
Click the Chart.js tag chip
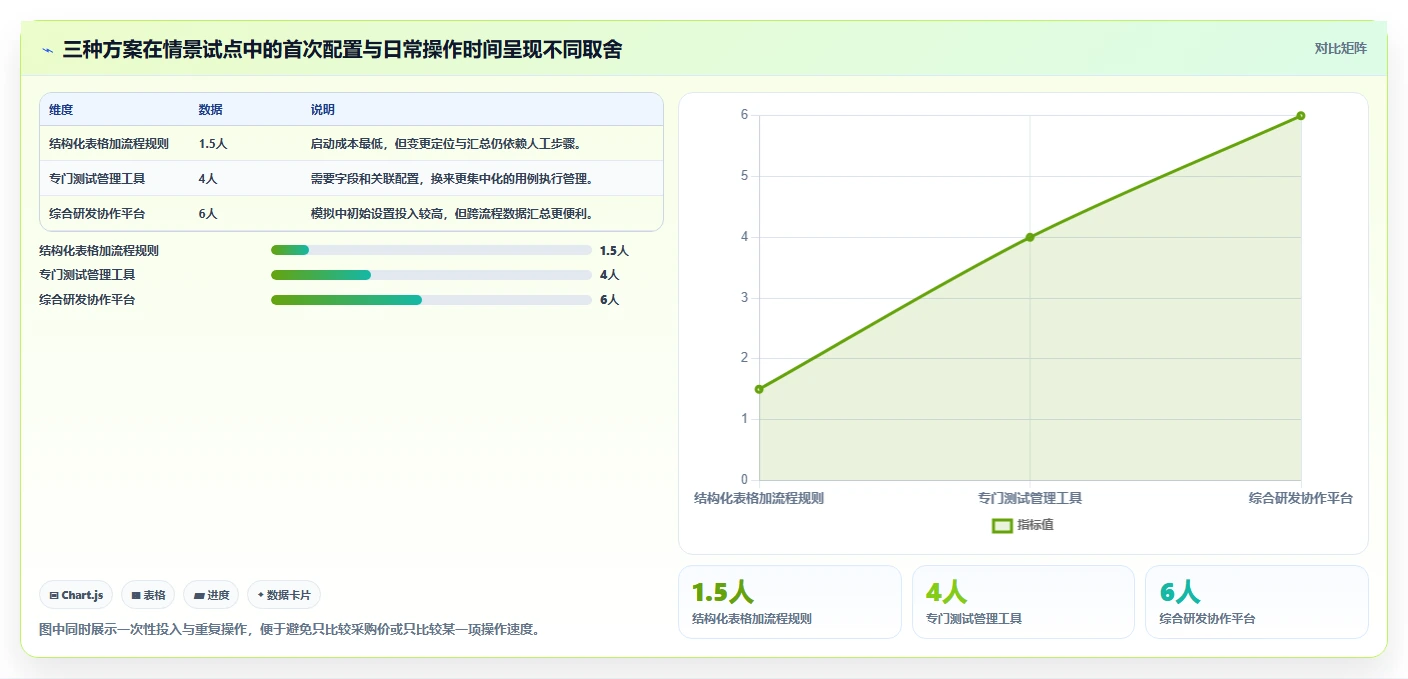coord(77,595)
